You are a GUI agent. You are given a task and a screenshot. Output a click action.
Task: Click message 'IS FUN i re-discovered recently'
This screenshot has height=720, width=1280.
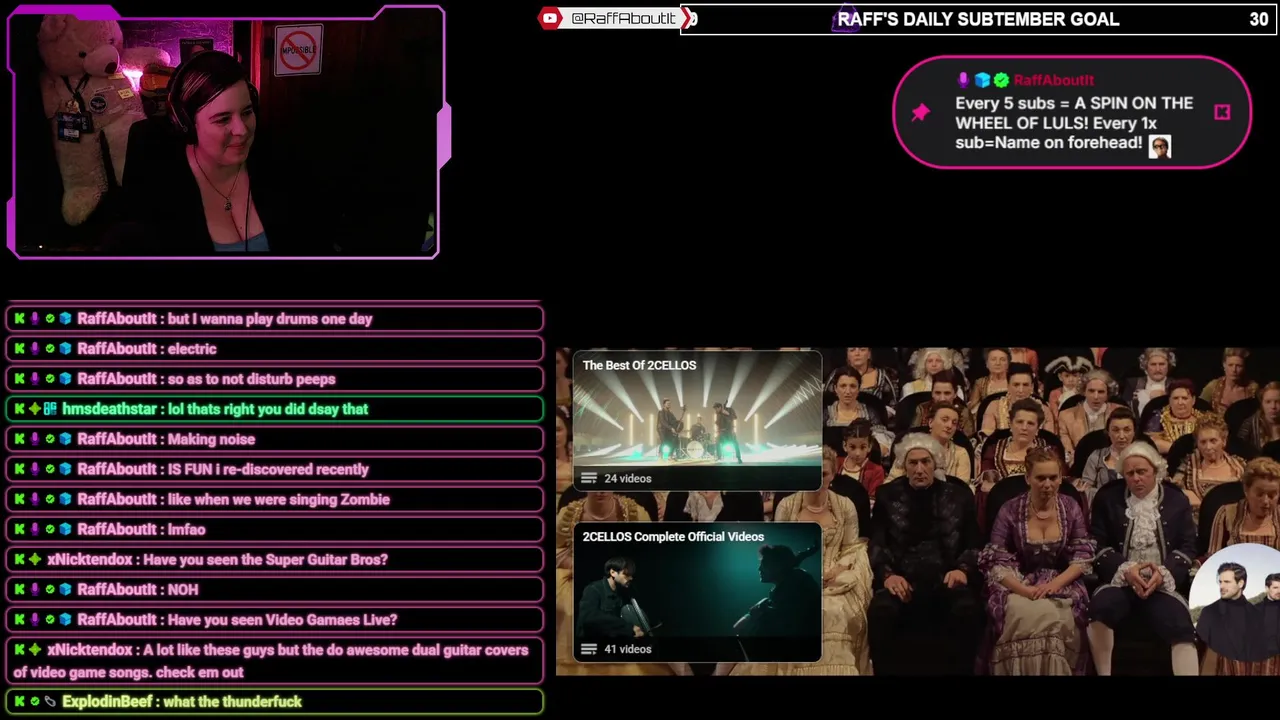[268, 469]
